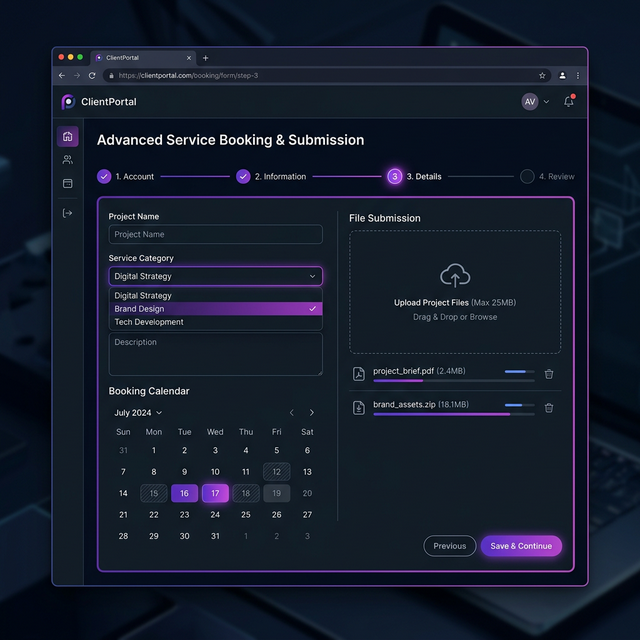The height and width of the screenshot is (640, 640).
Task: Select Brand Design option in list
Action: point(215,309)
